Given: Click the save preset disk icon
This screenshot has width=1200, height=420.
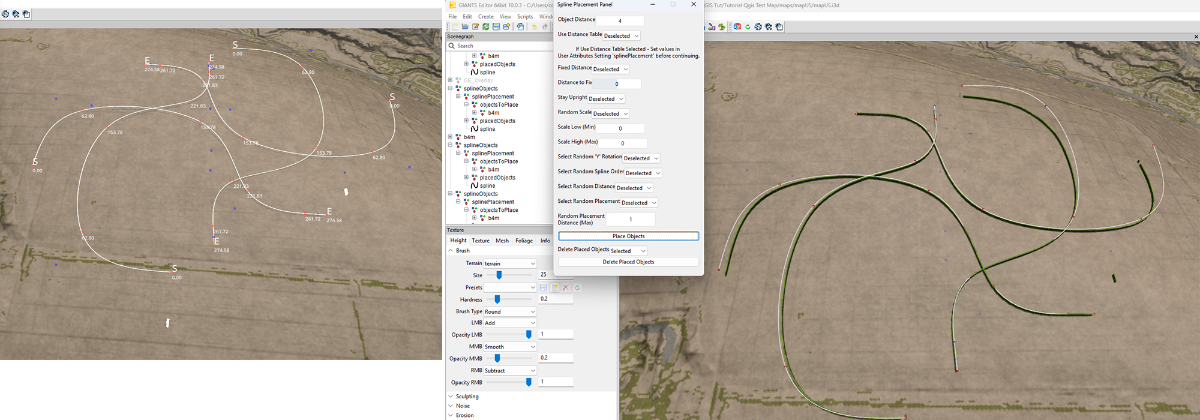Looking at the screenshot, I should tap(543, 287).
